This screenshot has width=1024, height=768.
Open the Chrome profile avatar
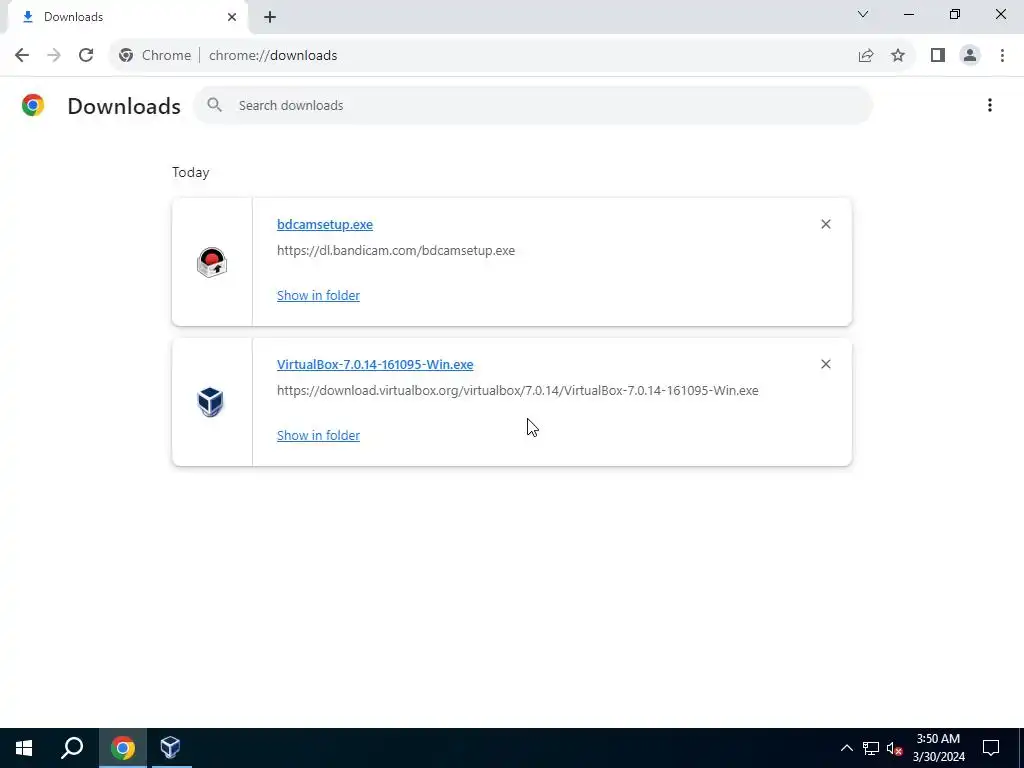coord(970,56)
